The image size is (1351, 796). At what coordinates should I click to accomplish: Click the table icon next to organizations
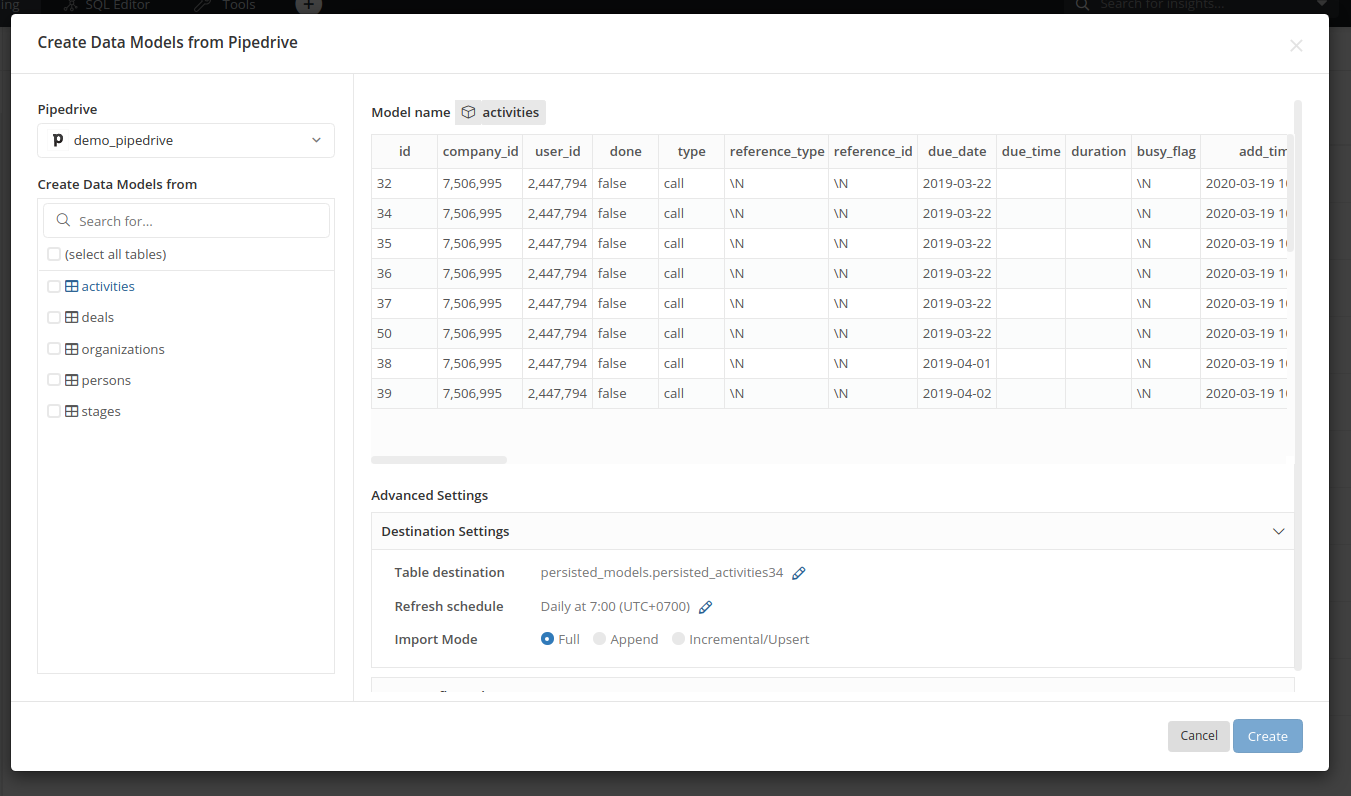point(71,349)
